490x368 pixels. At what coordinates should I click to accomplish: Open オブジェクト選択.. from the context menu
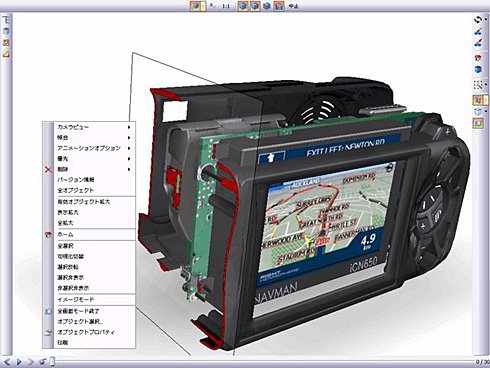[89, 322]
